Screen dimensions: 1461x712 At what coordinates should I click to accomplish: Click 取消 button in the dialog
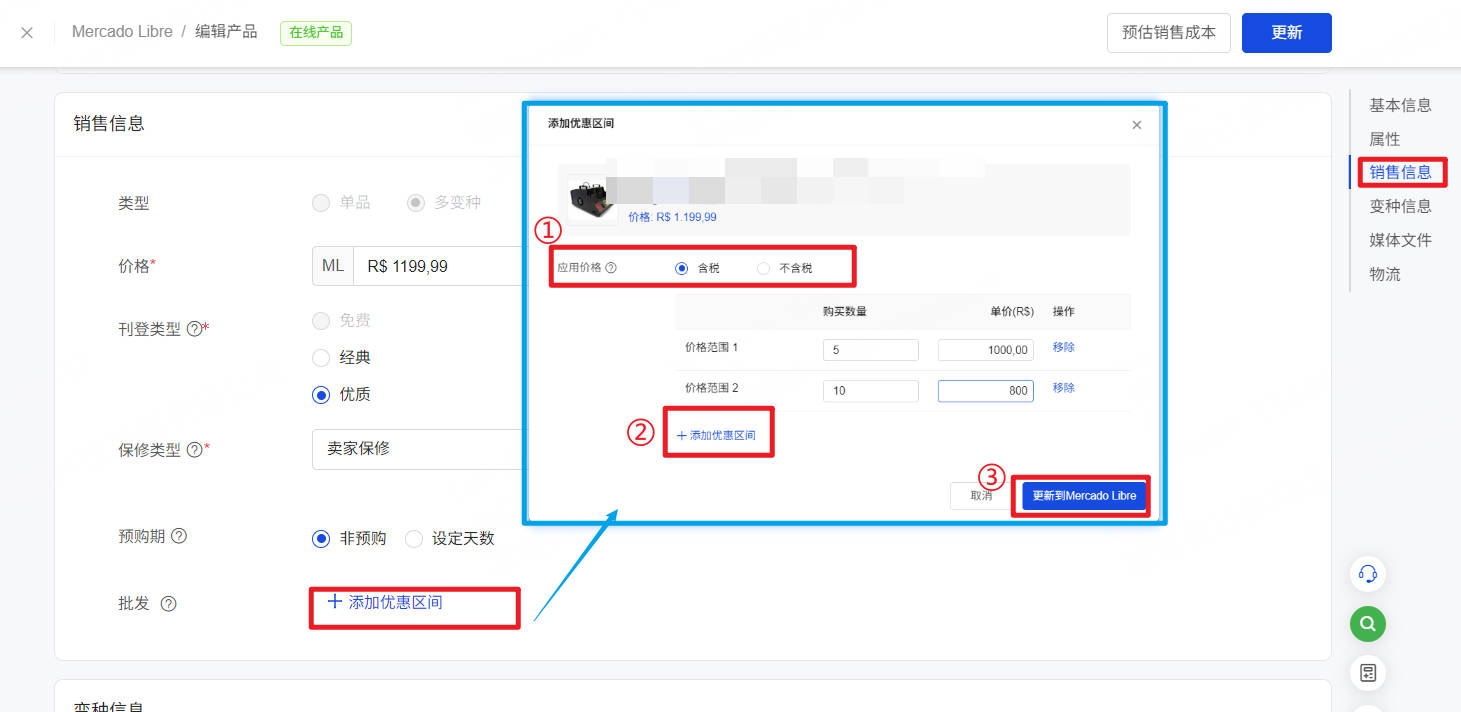[981, 496]
